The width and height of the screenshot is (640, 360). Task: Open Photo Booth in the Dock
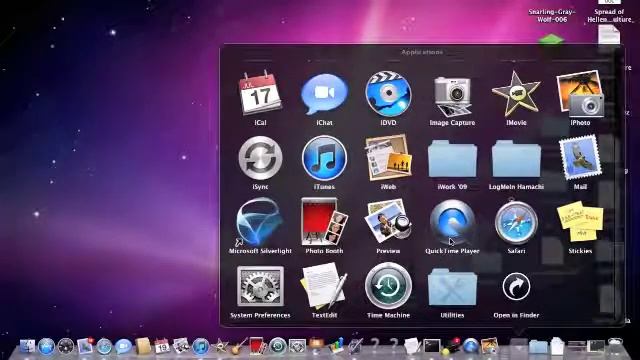pyautogui.click(x=258, y=346)
